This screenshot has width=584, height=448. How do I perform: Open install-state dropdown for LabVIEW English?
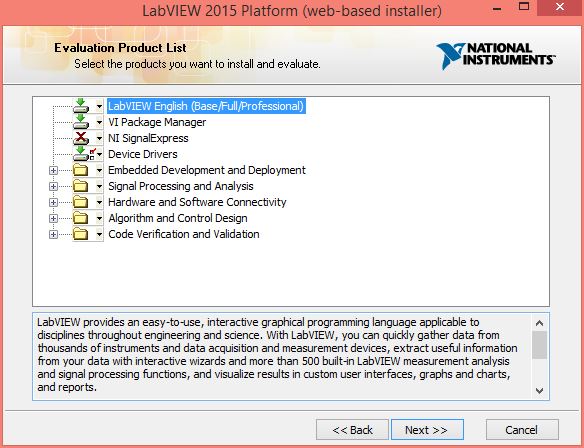99,107
